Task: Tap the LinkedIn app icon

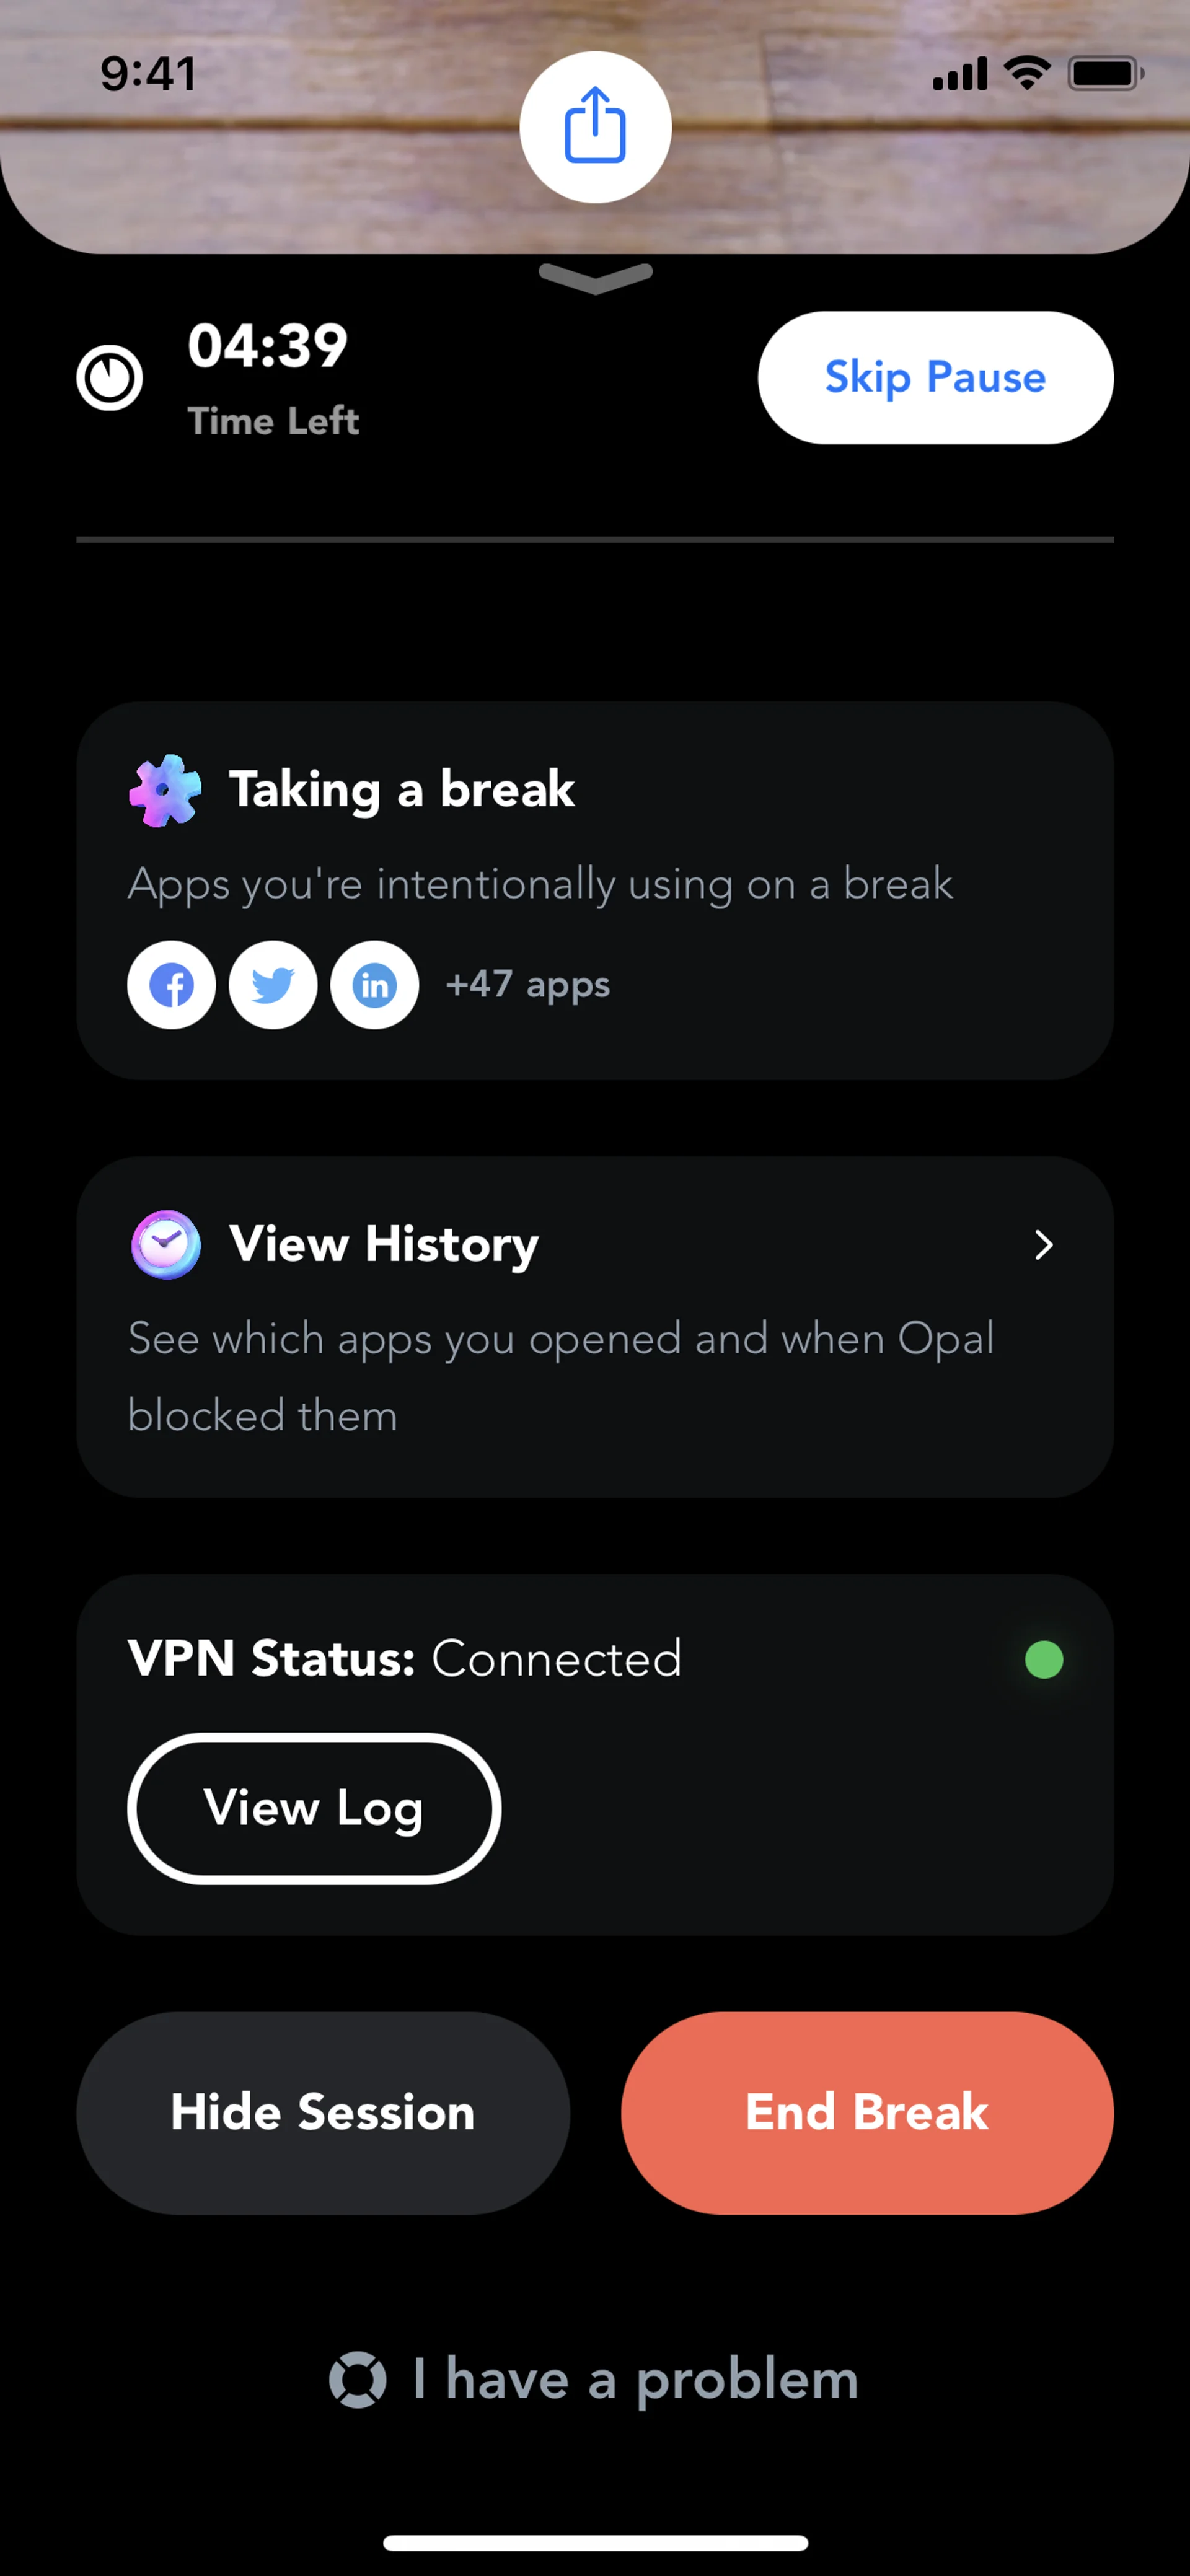Action: pos(375,985)
